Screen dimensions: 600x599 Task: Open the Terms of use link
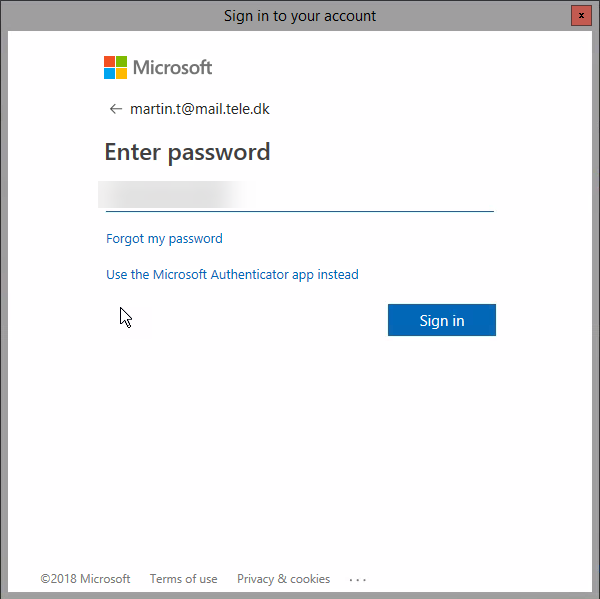coord(183,579)
